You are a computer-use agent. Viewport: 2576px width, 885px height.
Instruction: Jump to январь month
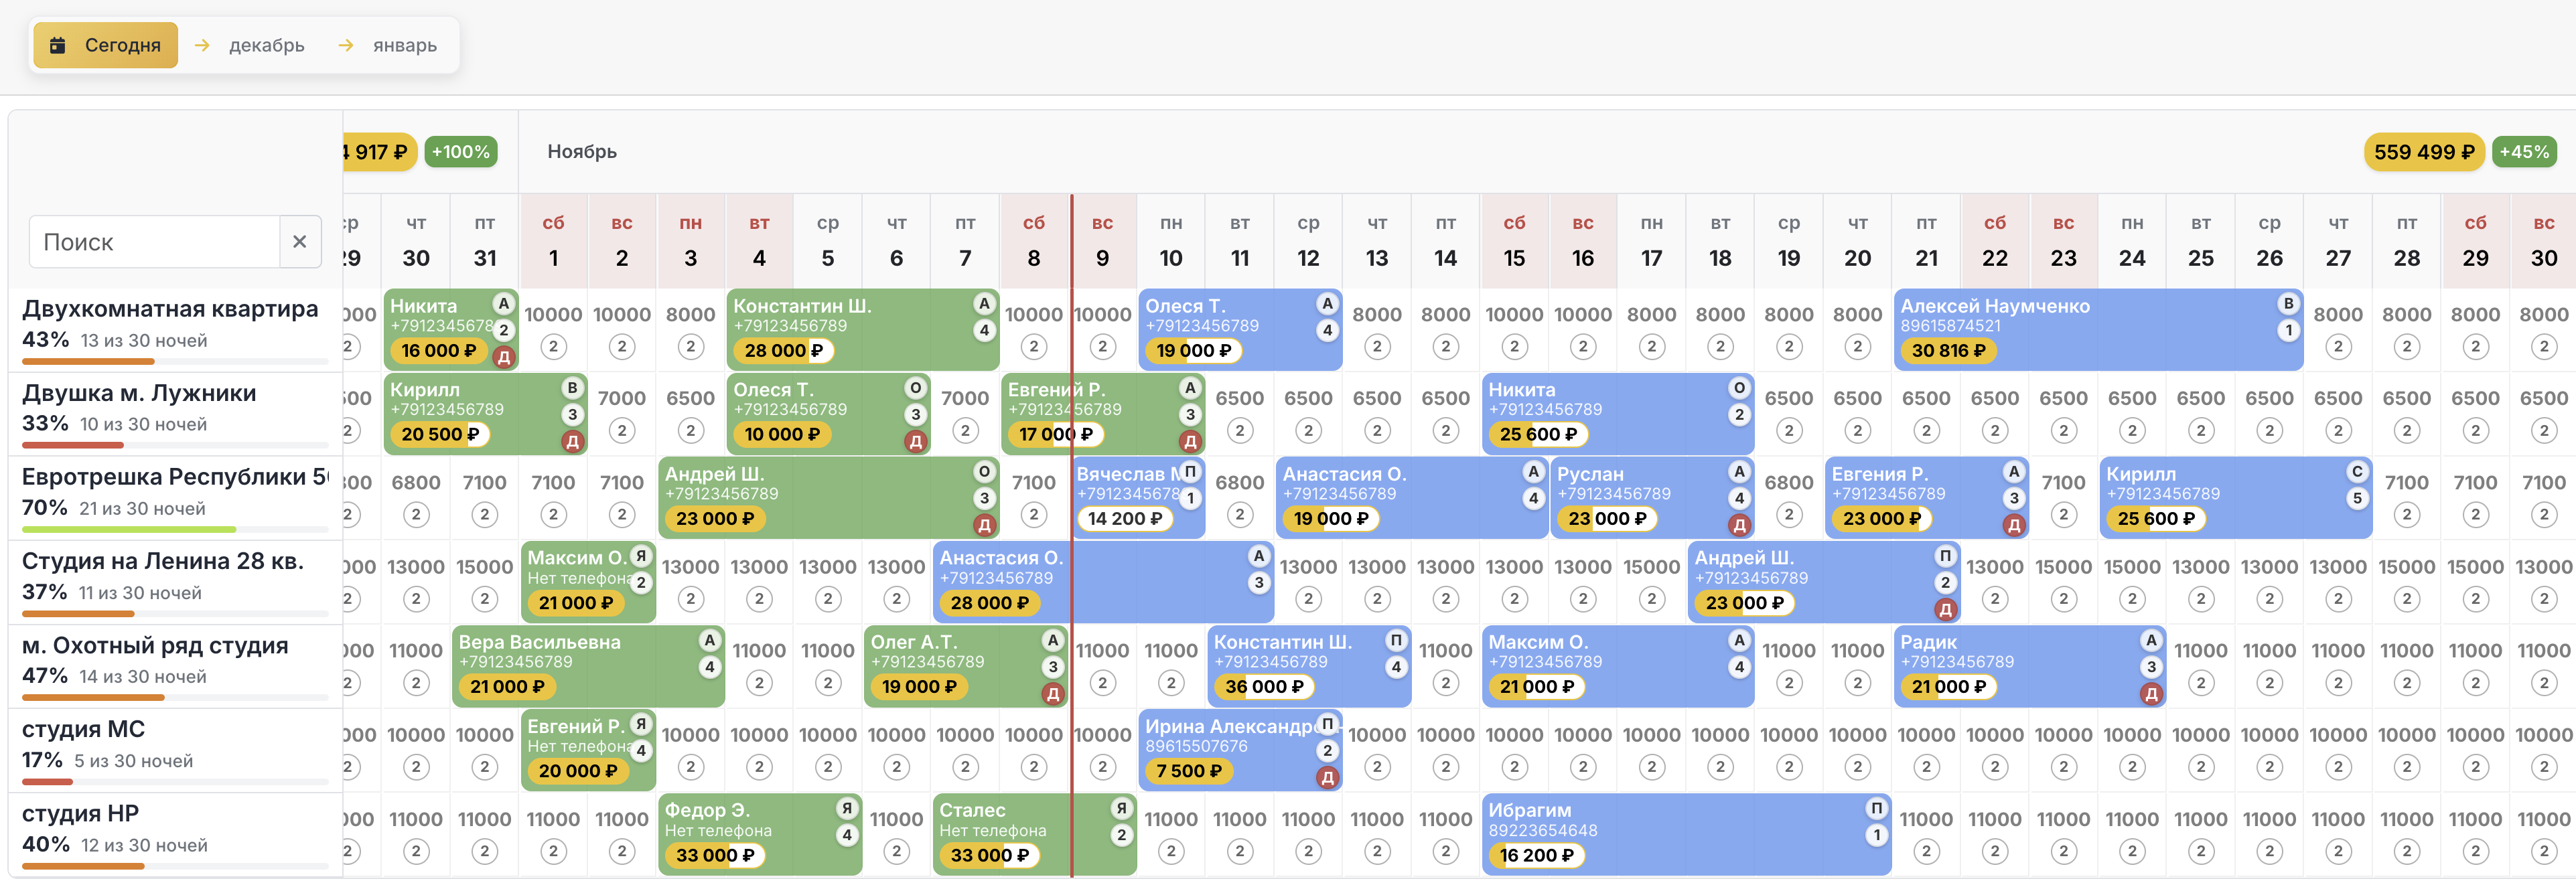[404, 45]
